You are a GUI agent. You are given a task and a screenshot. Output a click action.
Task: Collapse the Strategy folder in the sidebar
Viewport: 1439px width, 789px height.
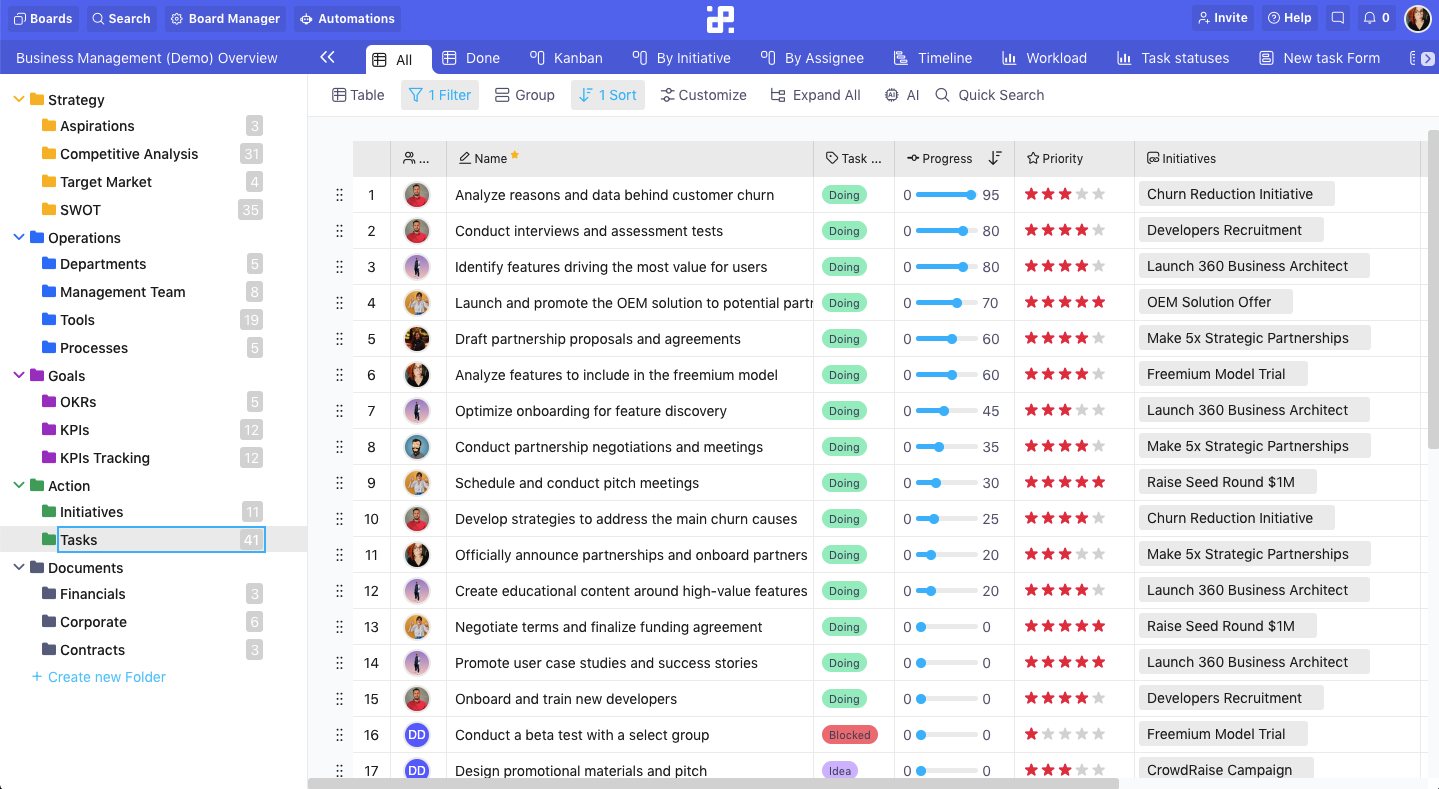point(17,99)
